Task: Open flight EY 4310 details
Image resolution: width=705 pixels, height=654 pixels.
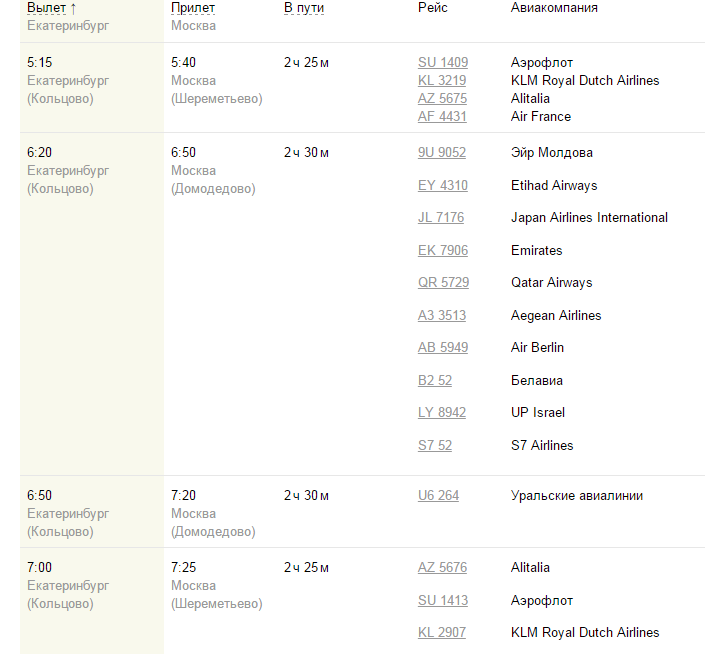Action: [x=442, y=186]
